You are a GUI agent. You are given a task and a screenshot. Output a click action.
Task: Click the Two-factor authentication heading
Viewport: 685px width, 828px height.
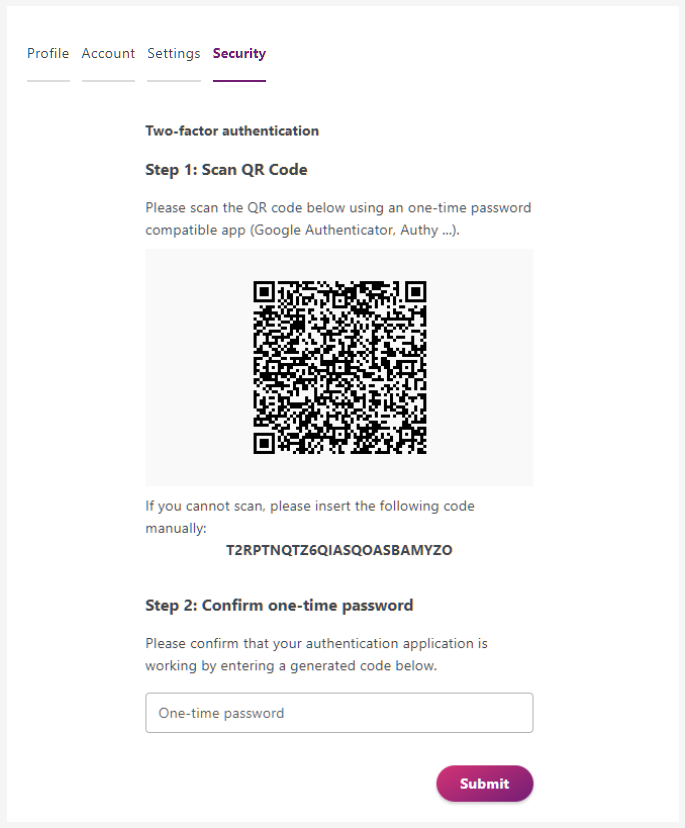[x=232, y=131]
